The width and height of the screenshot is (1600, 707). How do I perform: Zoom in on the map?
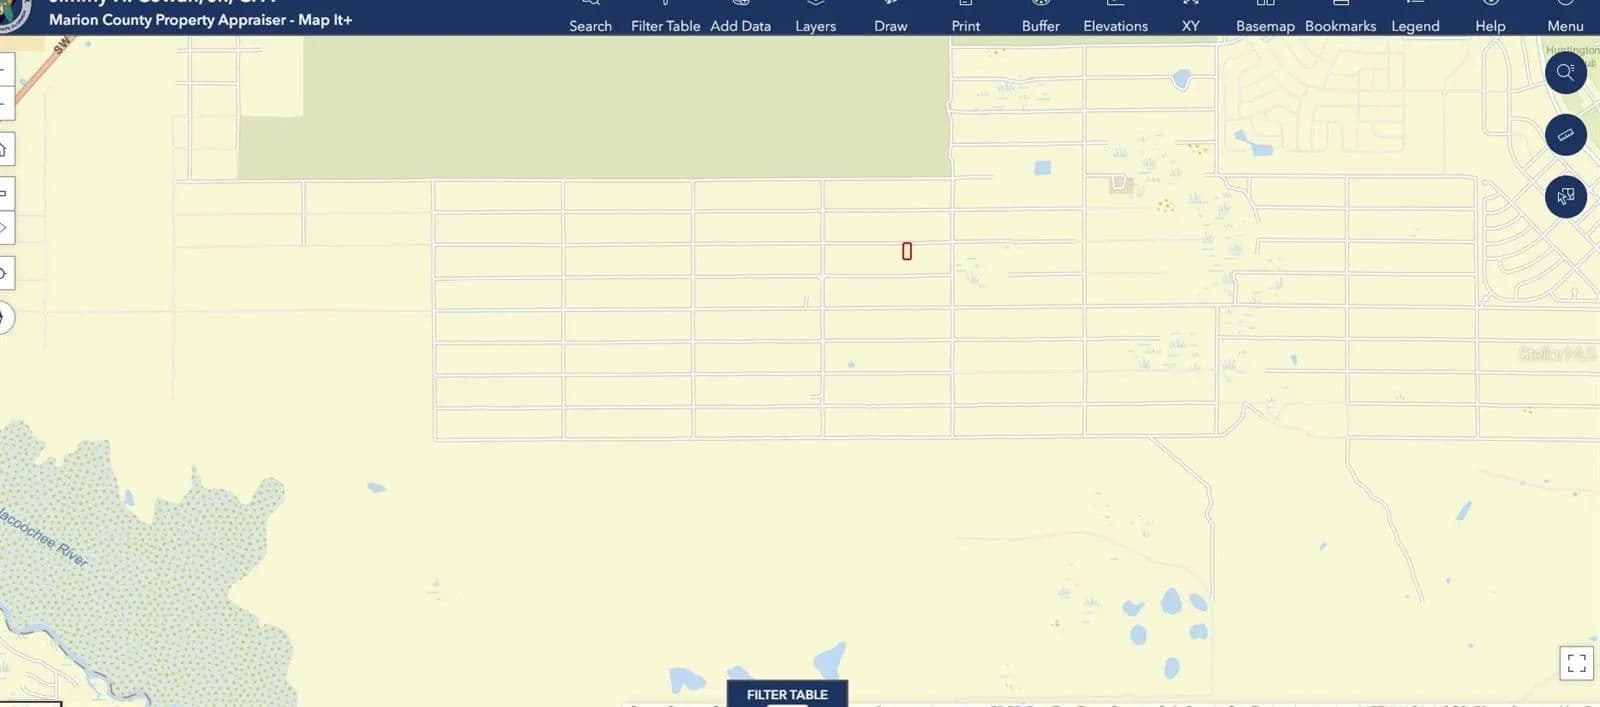pos(4,69)
